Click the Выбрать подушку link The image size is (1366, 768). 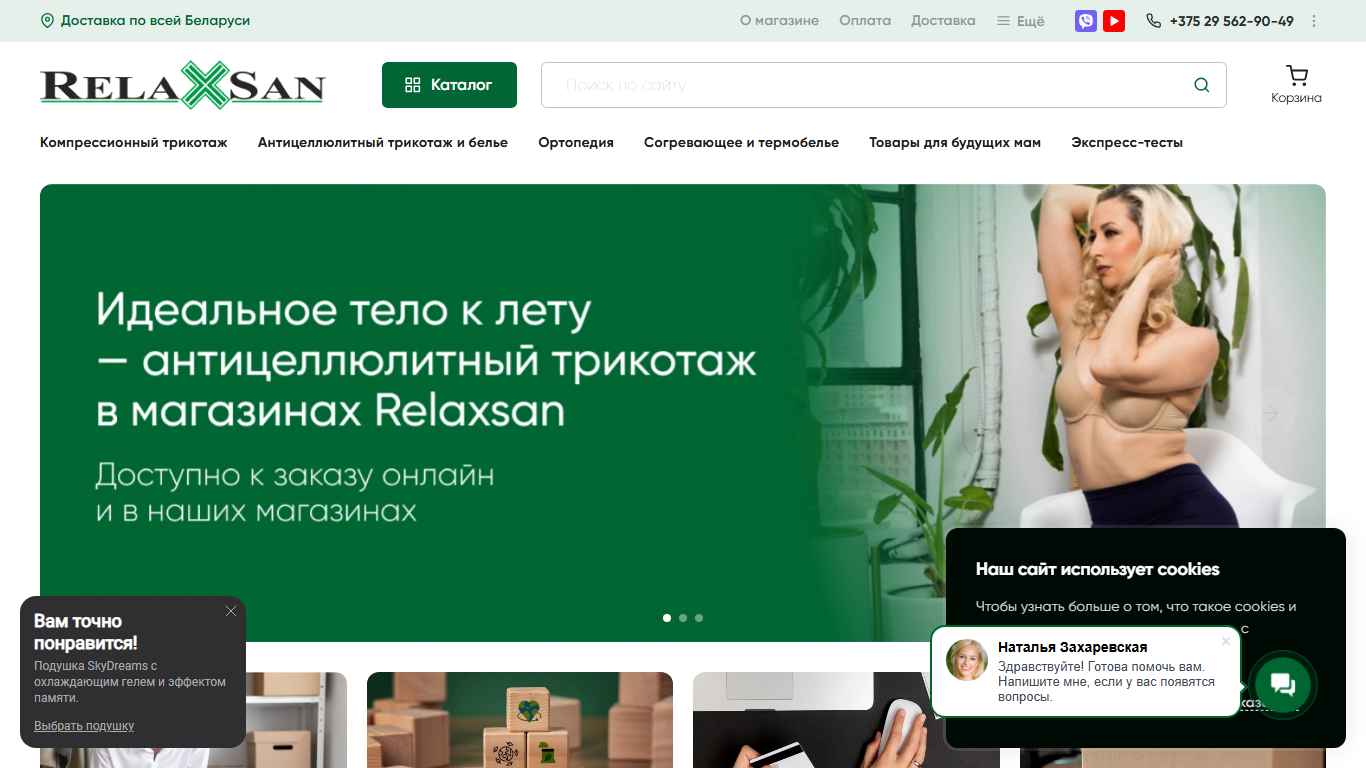(x=84, y=726)
